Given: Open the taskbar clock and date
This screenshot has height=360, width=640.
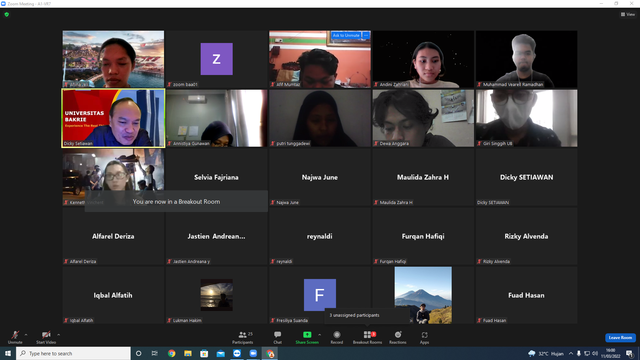Looking at the screenshot, I should click(x=611, y=353).
